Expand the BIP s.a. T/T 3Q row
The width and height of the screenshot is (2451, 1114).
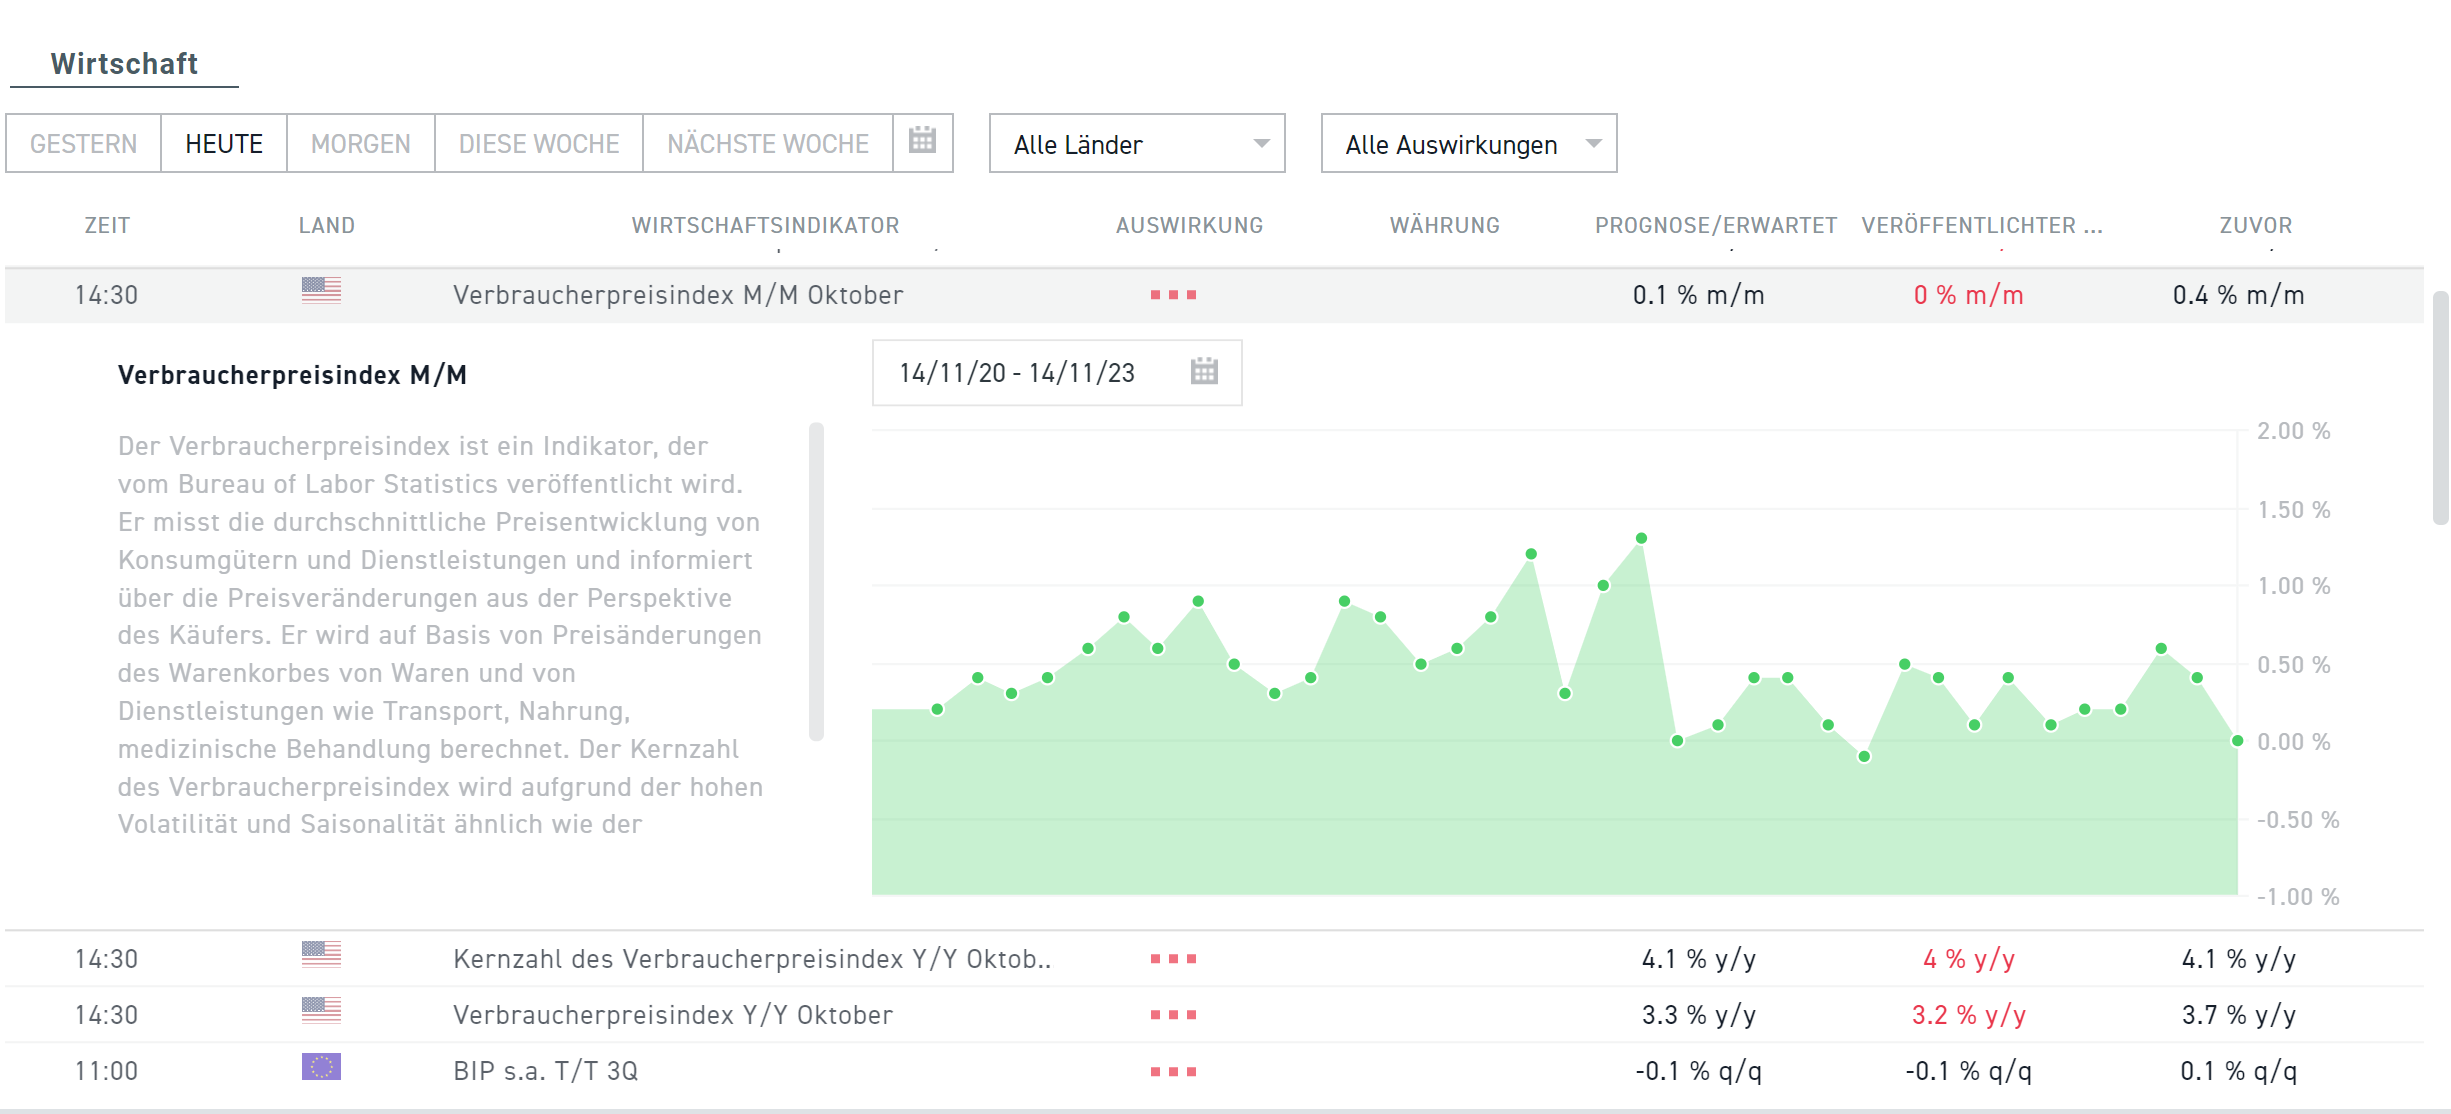click(545, 1071)
